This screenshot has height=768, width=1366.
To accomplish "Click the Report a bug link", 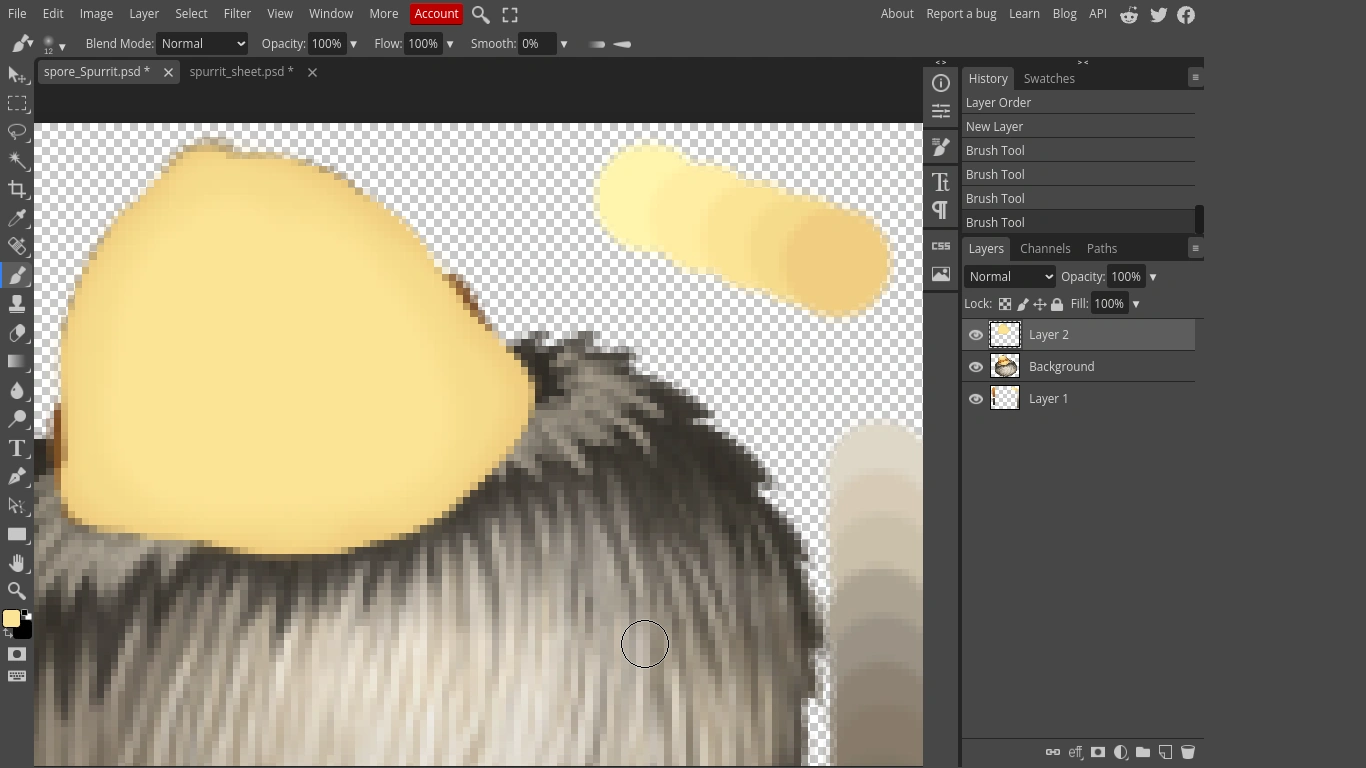I will coord(961,13).
